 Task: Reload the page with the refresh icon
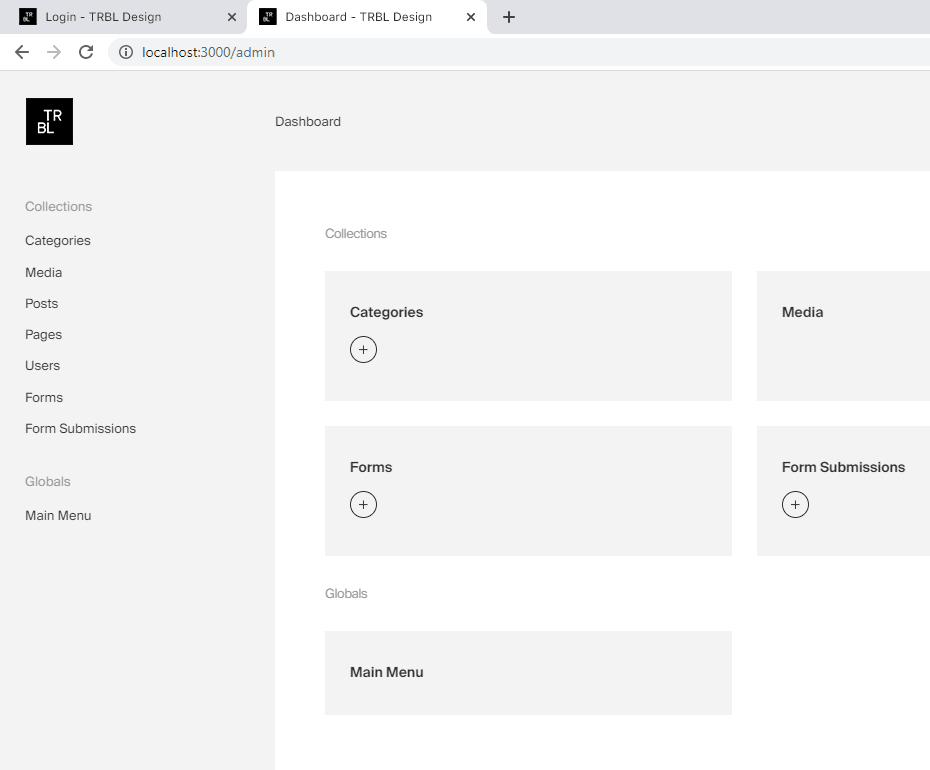pos(86,52)
